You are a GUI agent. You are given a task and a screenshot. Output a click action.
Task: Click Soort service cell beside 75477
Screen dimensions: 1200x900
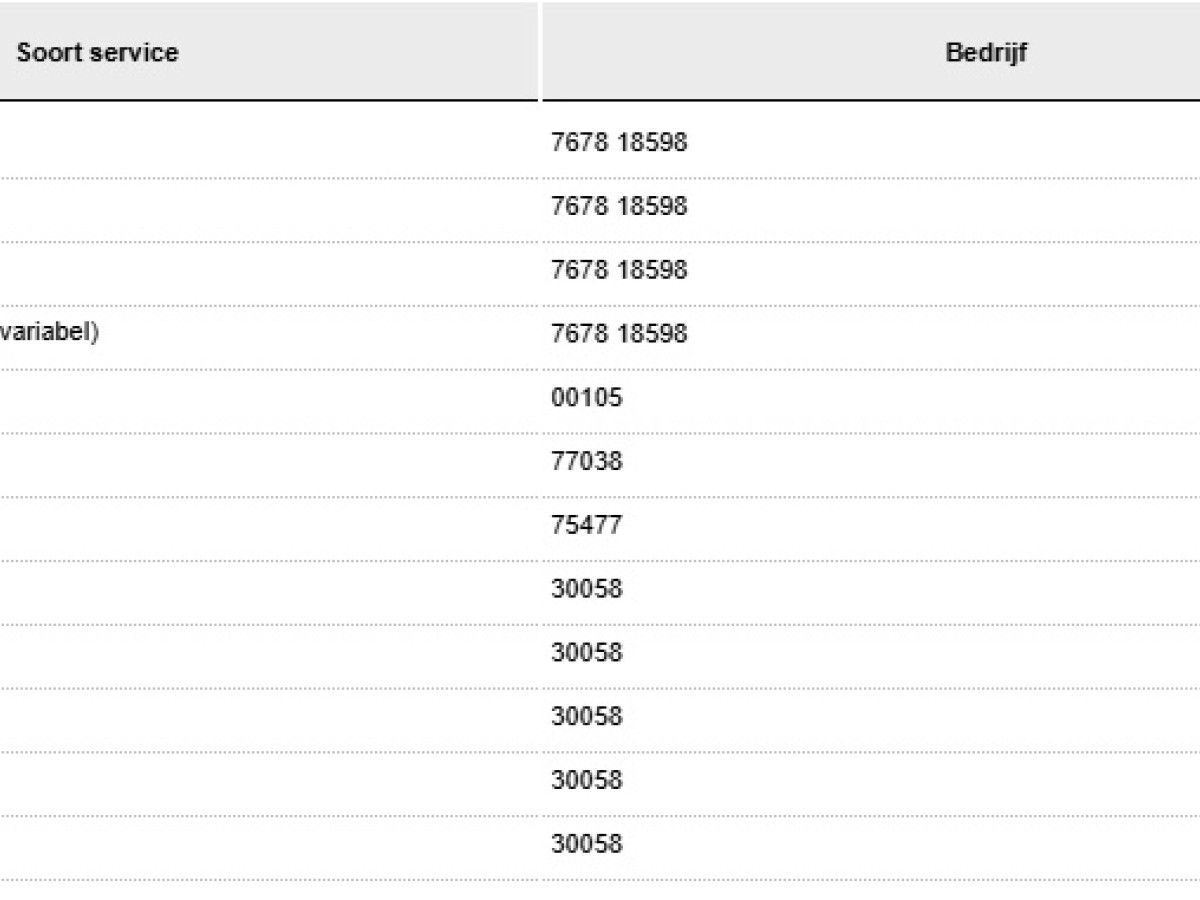(x=270, y=525)
